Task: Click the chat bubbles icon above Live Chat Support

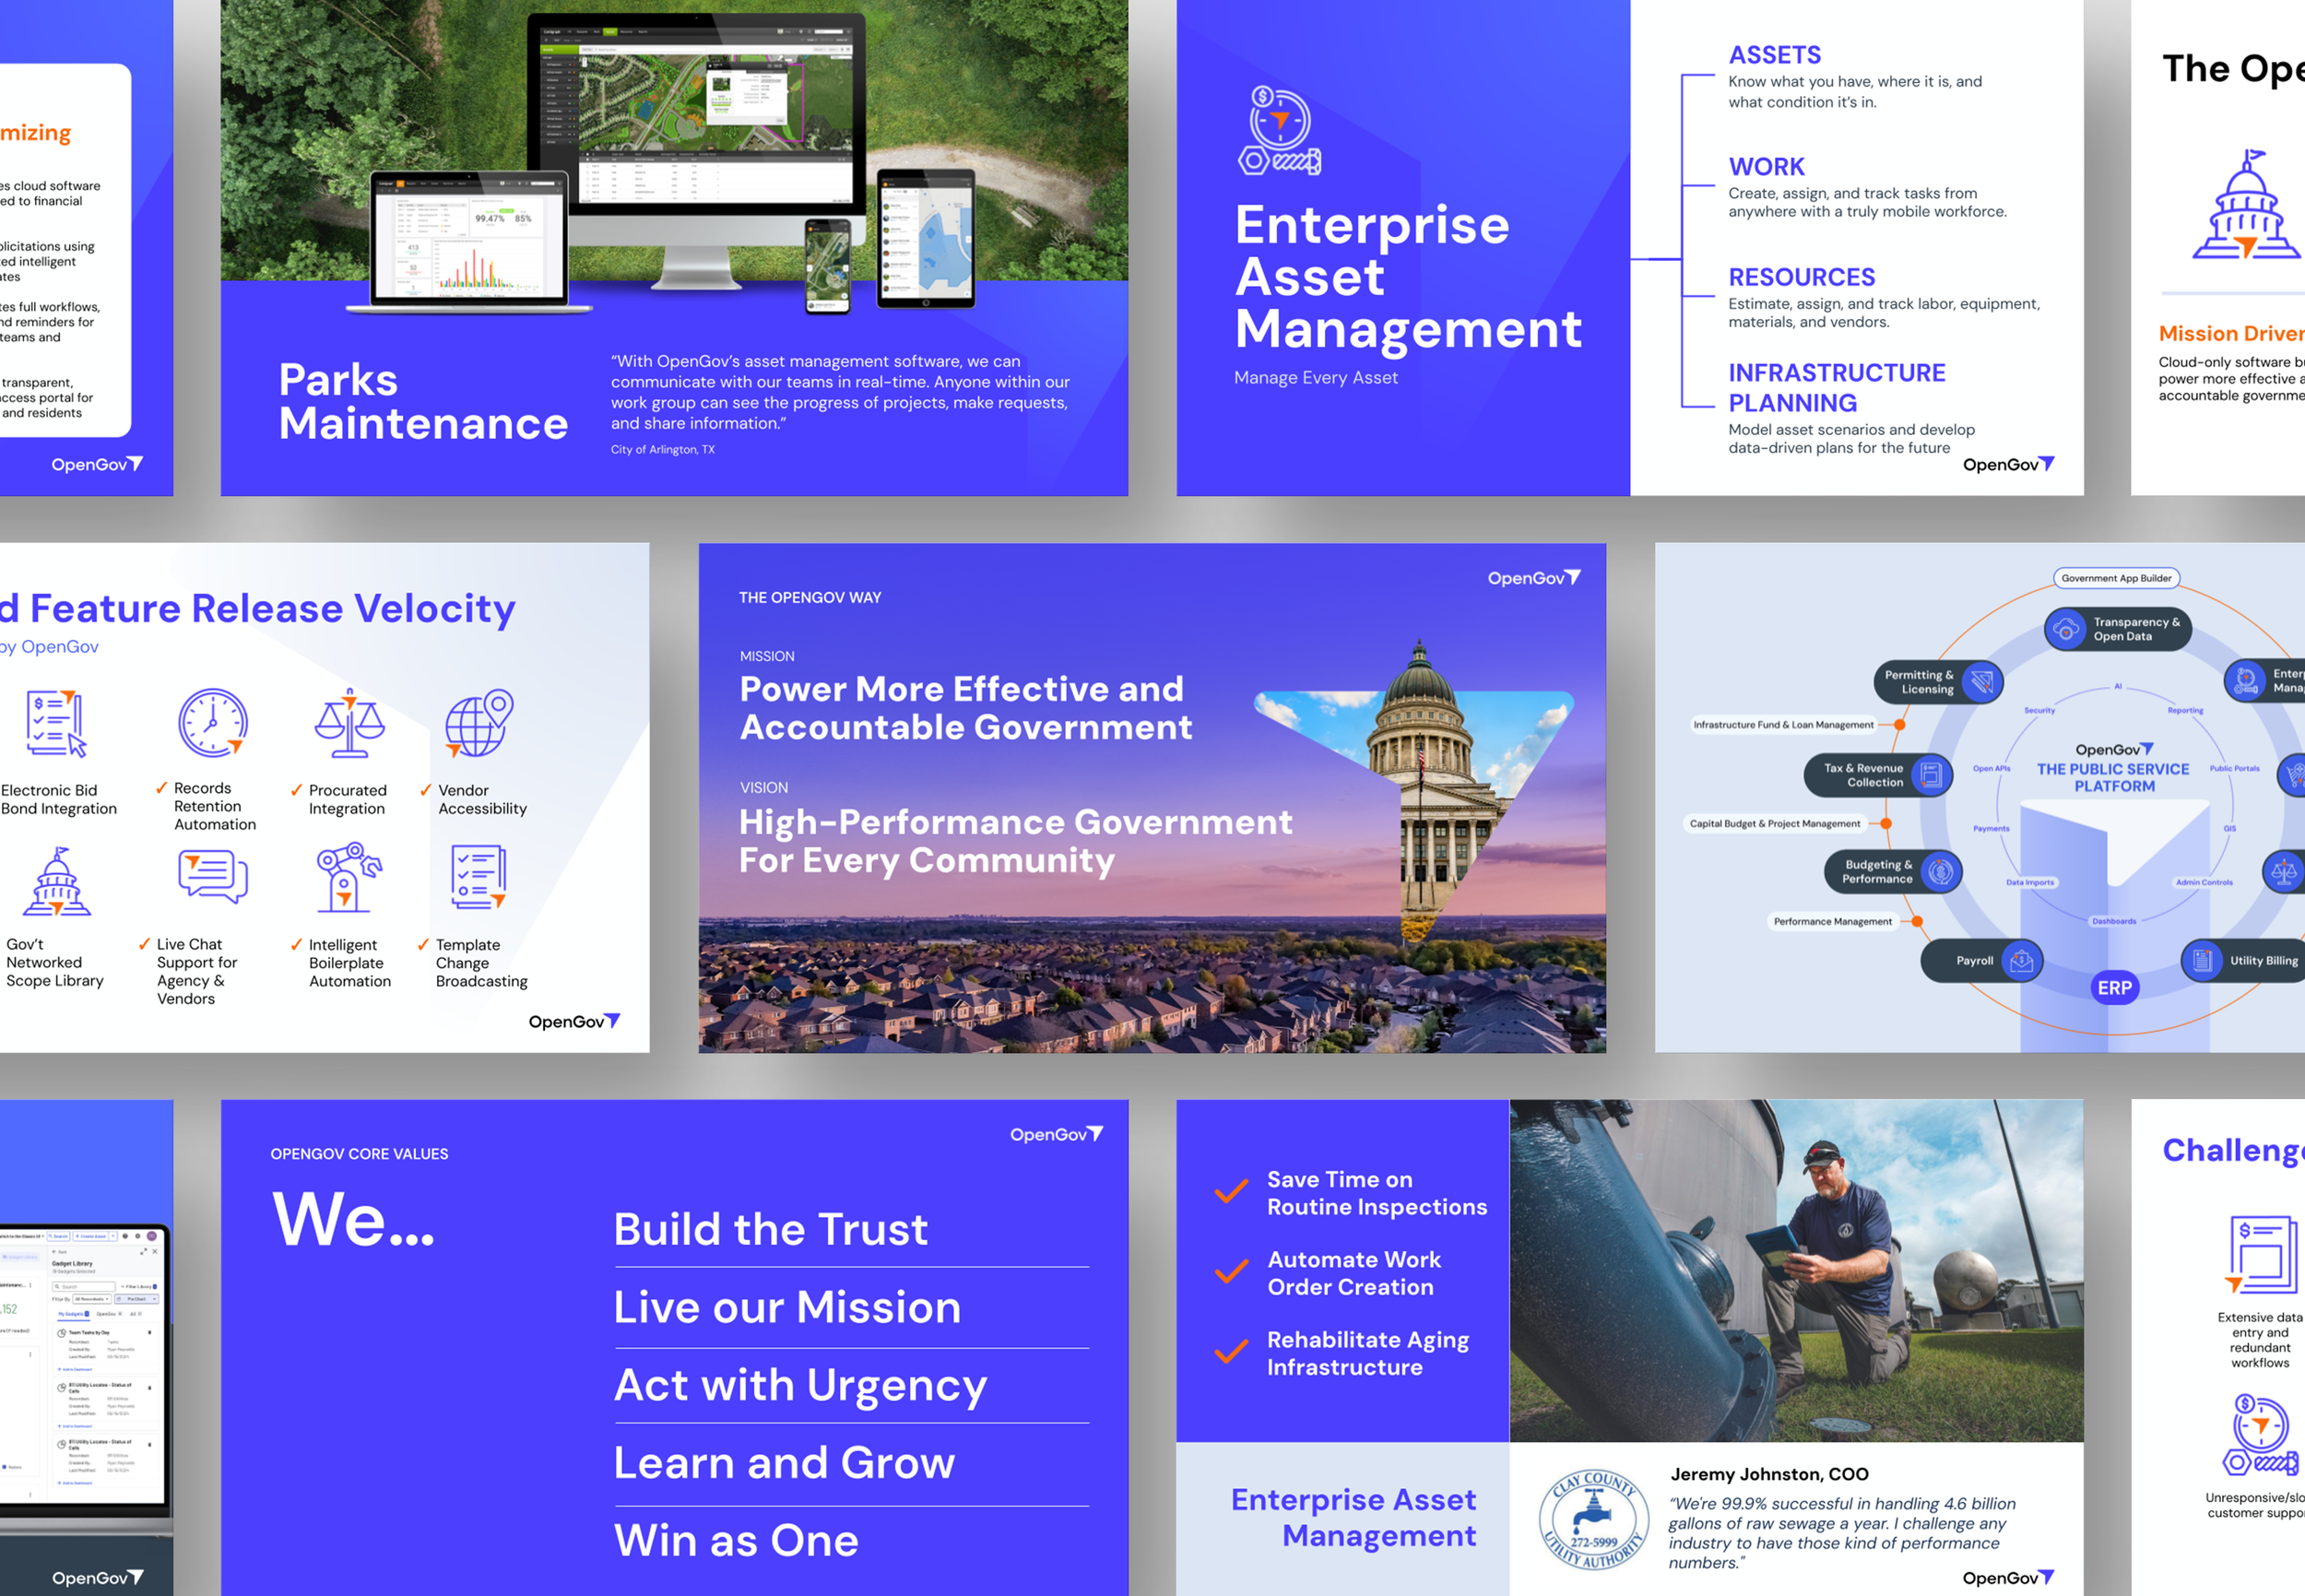Action: point(212,877)
